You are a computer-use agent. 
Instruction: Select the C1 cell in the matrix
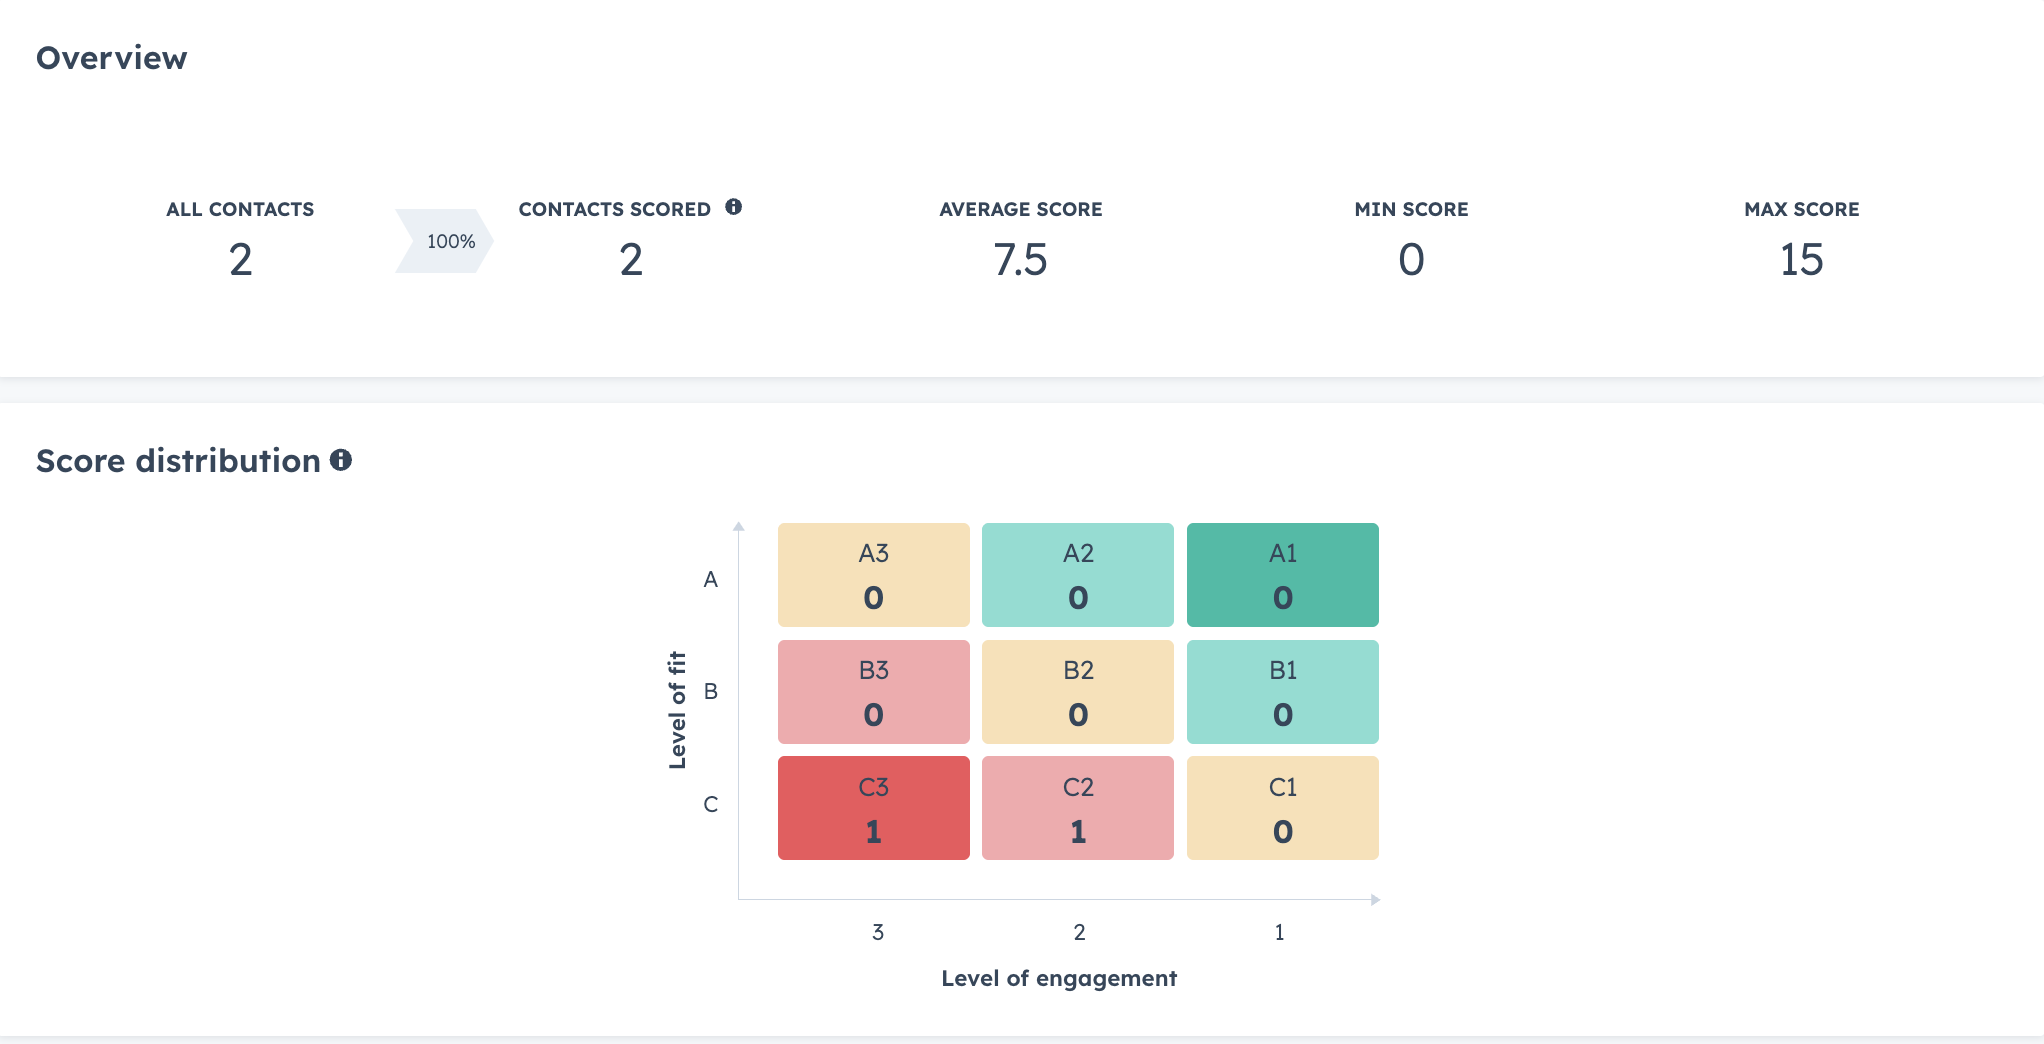pos(1282,807)
